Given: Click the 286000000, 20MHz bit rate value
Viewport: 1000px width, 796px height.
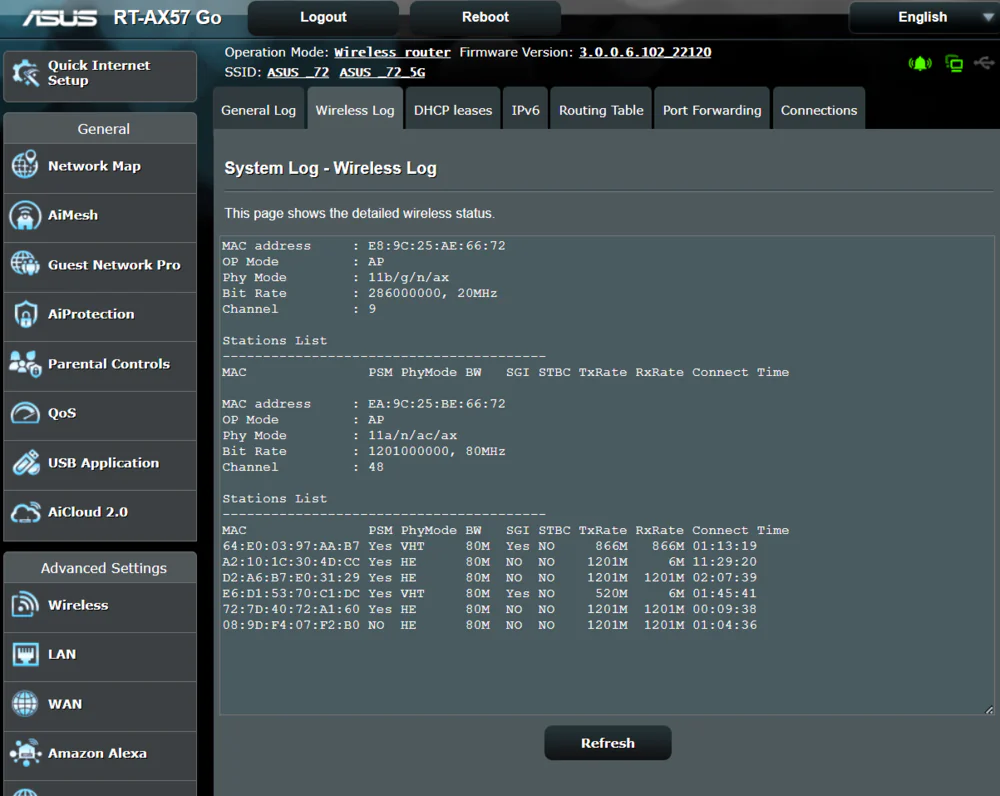Looking at the screenshot, I should 432,293.
